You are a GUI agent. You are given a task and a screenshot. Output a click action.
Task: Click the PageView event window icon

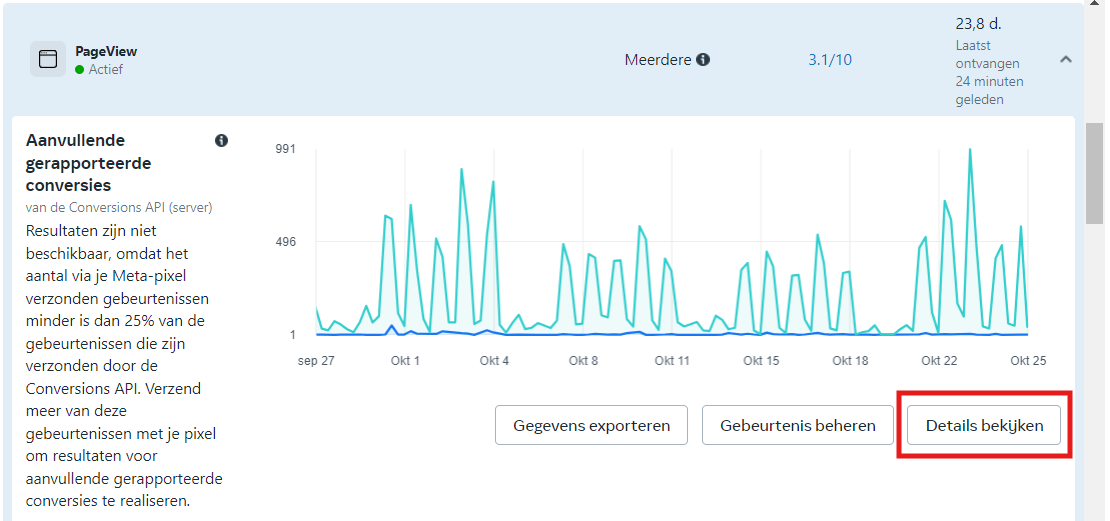(48, 59)
